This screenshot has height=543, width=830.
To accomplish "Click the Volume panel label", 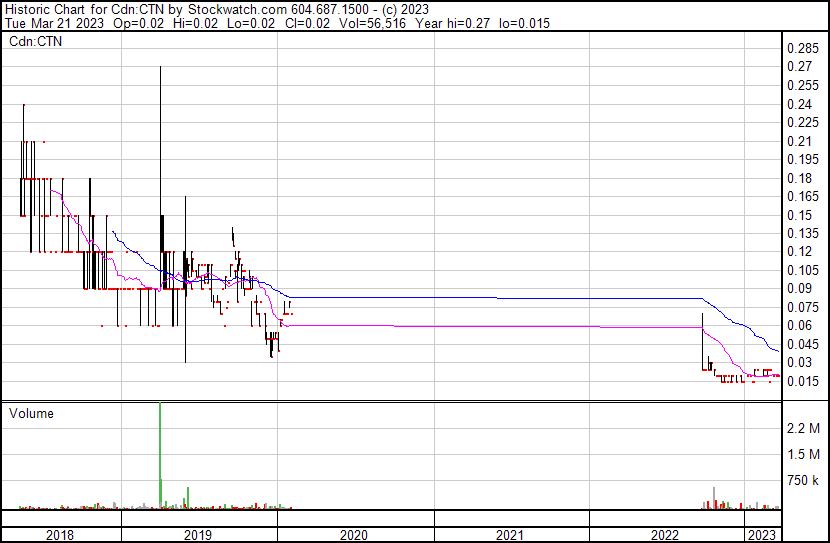I will click(30, 413).
